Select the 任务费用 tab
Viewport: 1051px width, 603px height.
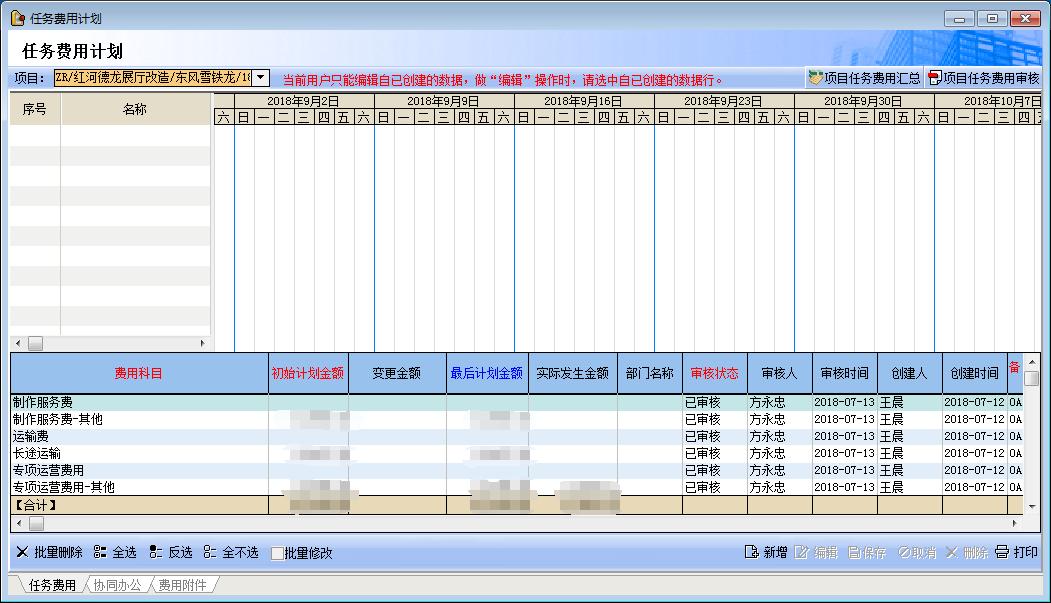[51, 585]
